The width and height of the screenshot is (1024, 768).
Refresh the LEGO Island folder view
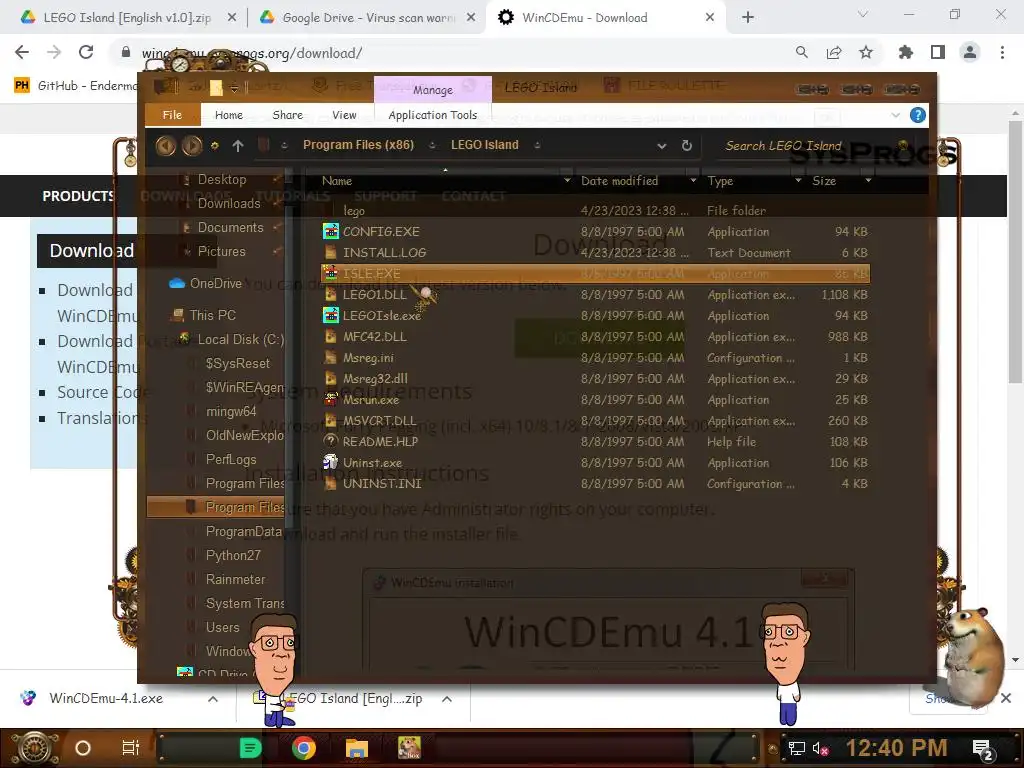point(686,146)
